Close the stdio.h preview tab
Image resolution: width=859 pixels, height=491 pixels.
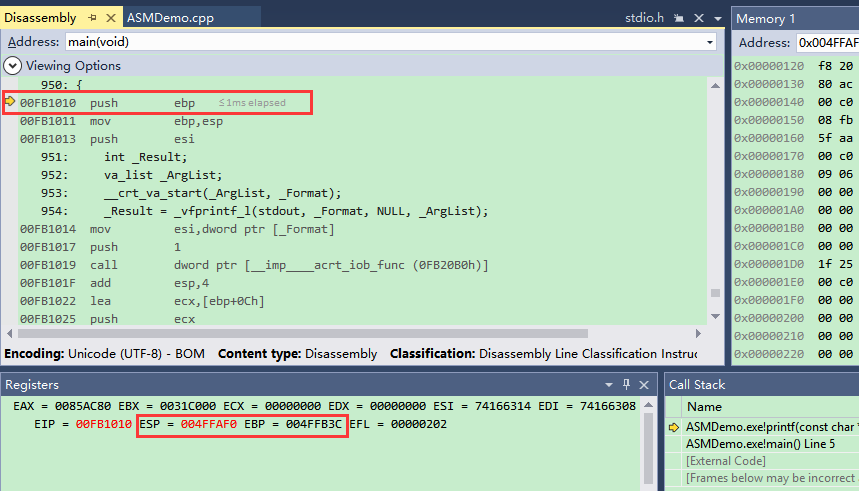point(697,18)
